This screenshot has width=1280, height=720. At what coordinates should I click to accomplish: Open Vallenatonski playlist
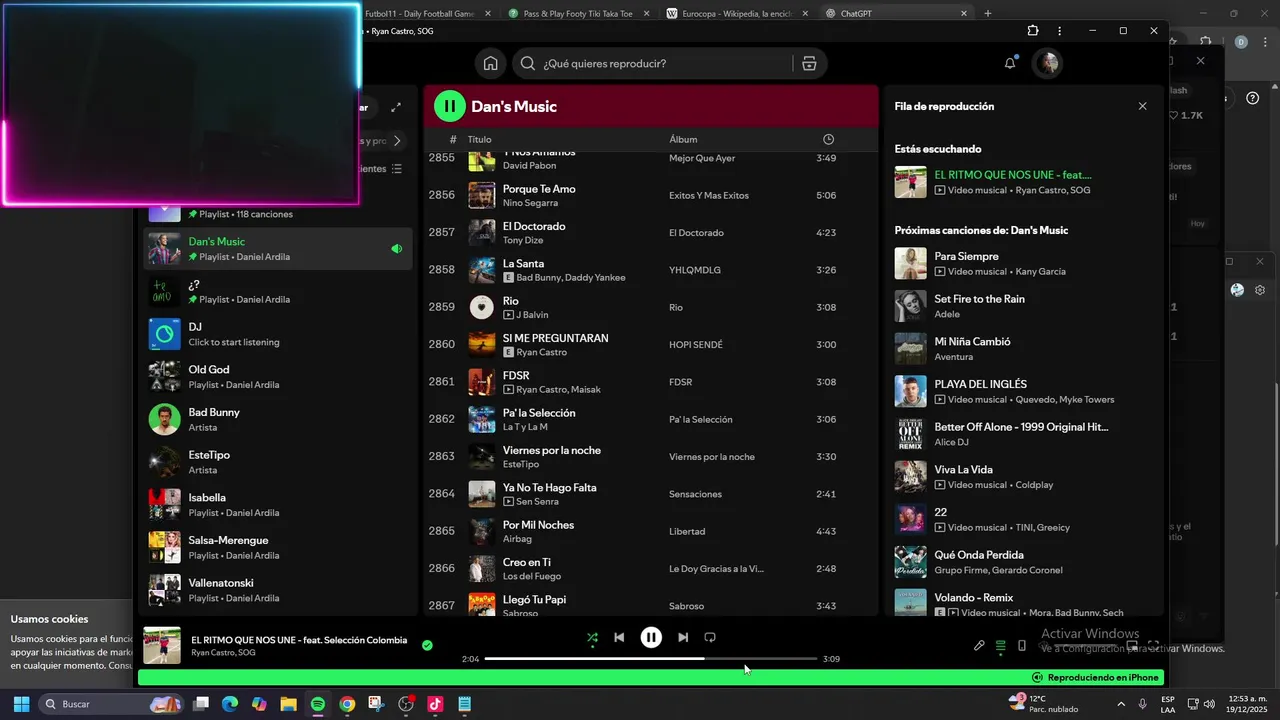click(x=278, y=590)
